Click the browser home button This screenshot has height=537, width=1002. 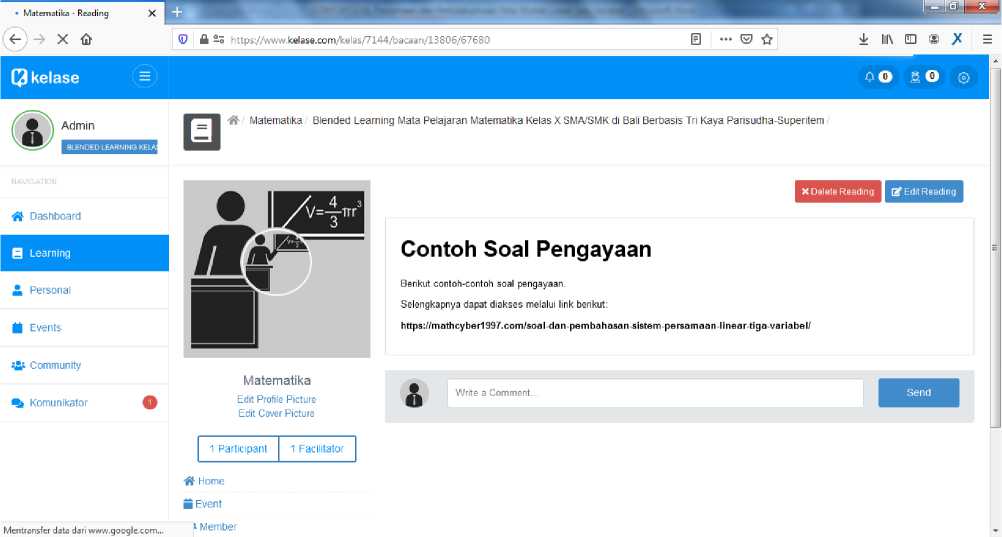pos(86,40)
